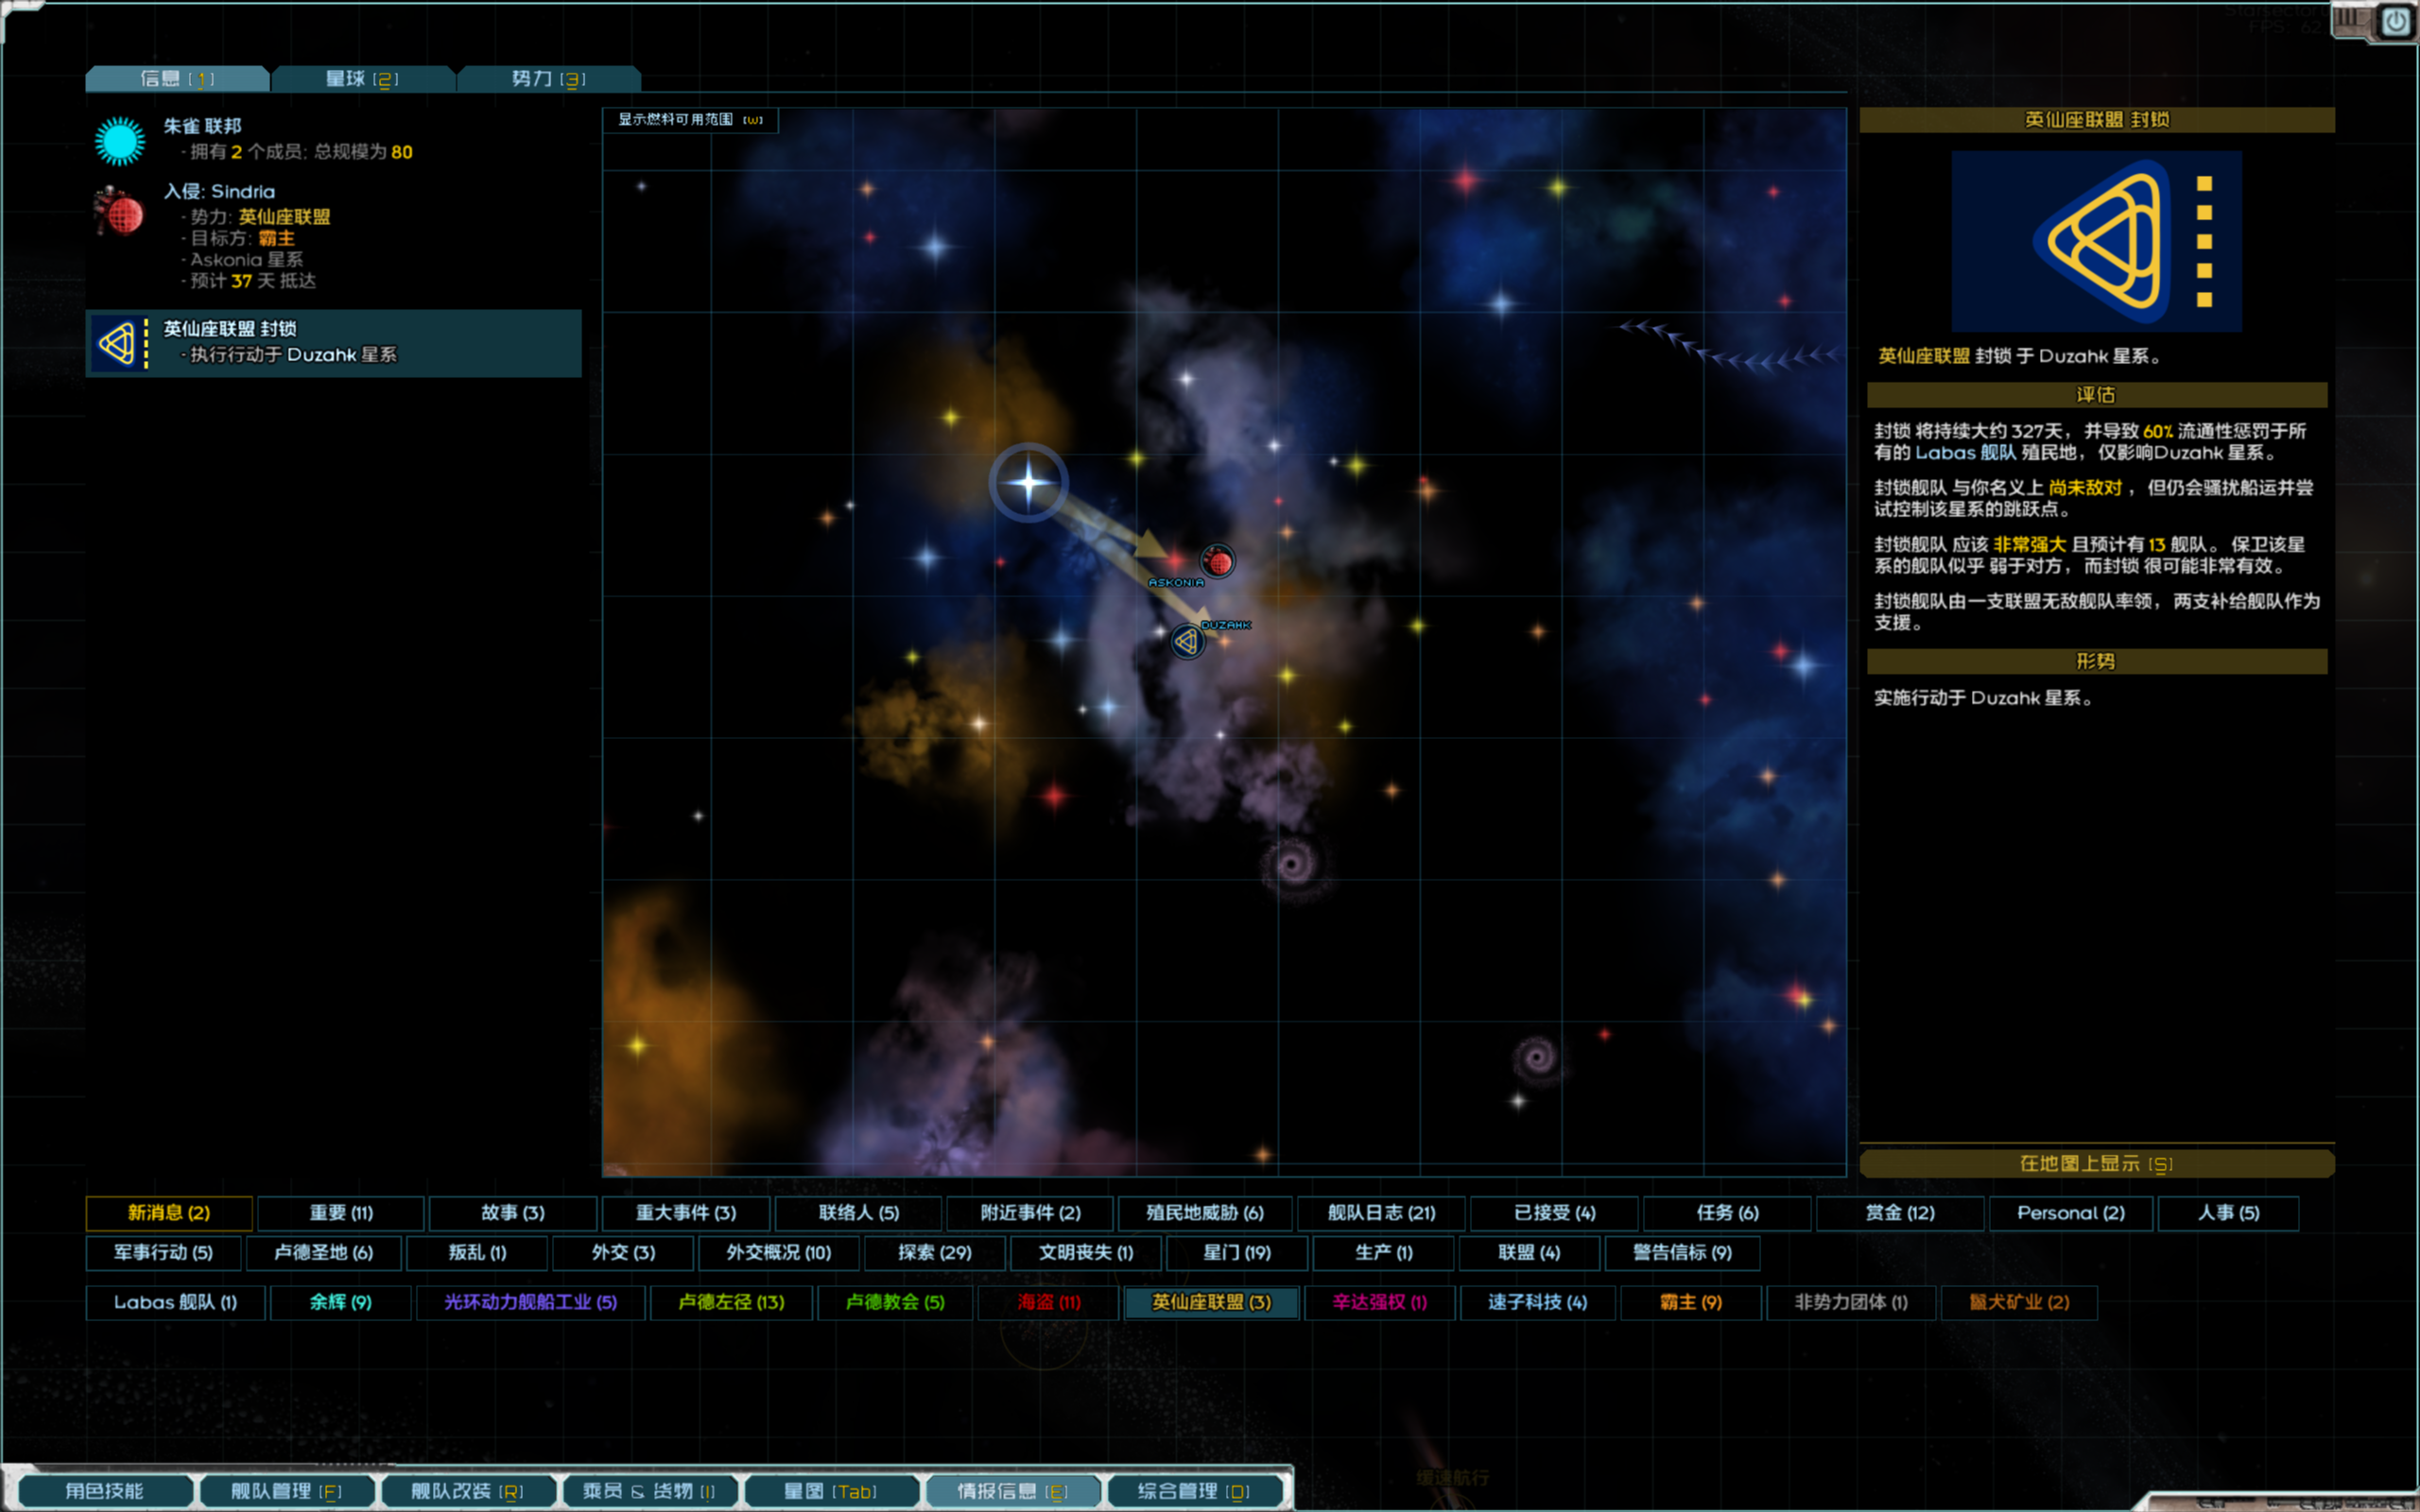Select the player fleet star icon on map
This screenshot has width=2420, height=1512.
pyautogui.click(x=1028, y=483)
